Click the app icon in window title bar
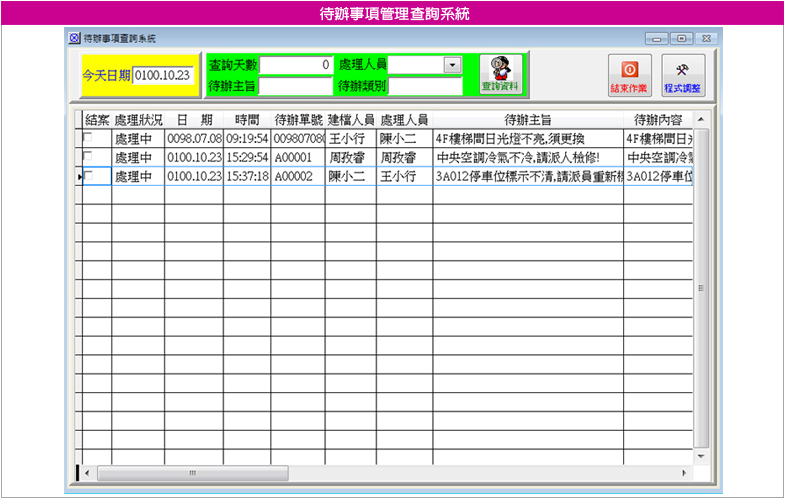The image size is (786, 500). [73, 38]
